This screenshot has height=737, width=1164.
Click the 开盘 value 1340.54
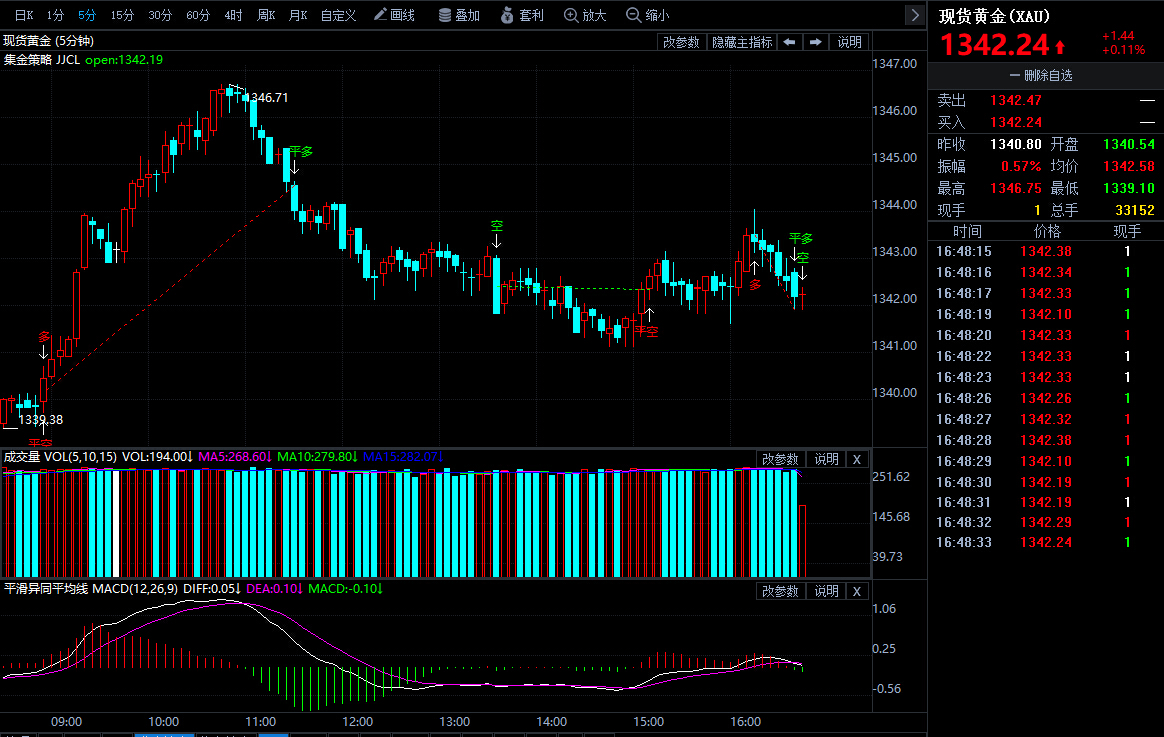click(x=1128, y=145)
